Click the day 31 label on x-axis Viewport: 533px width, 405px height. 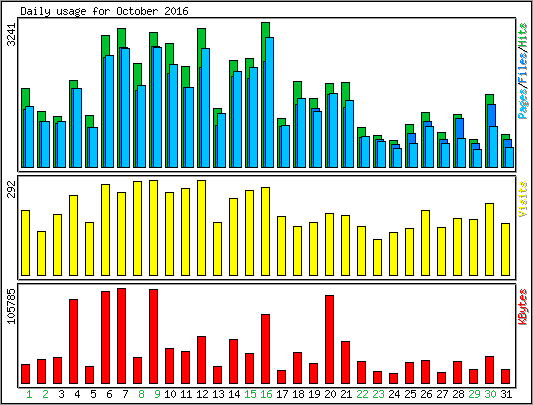506,394
